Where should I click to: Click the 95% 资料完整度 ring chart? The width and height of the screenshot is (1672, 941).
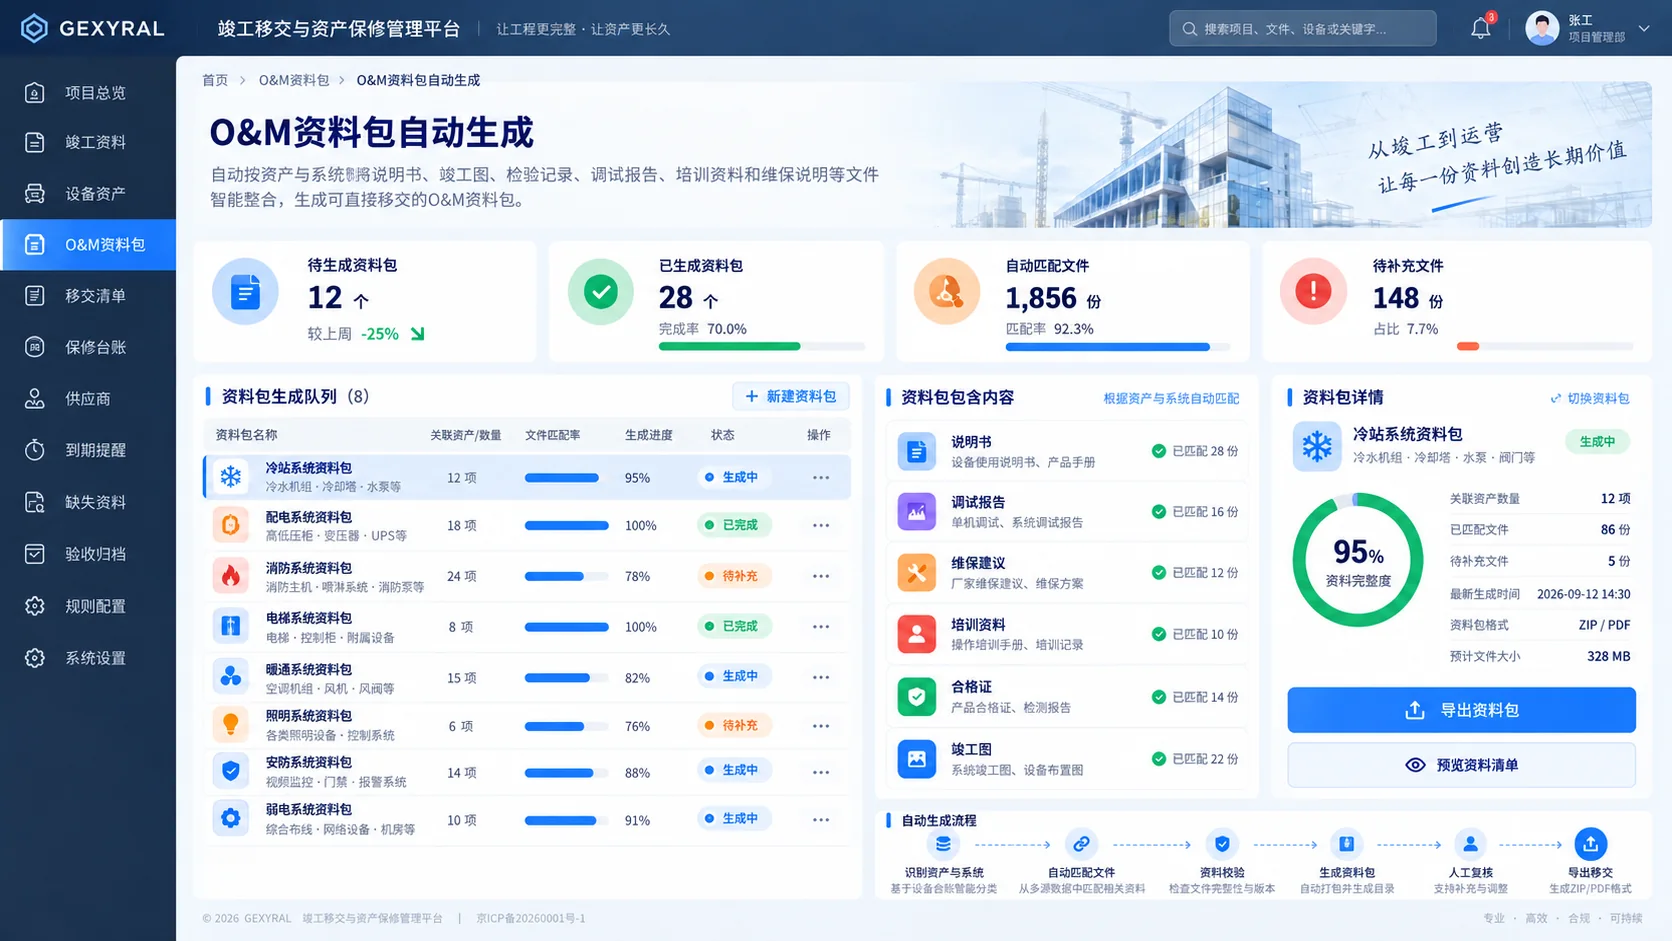(x=1357, y=560)
